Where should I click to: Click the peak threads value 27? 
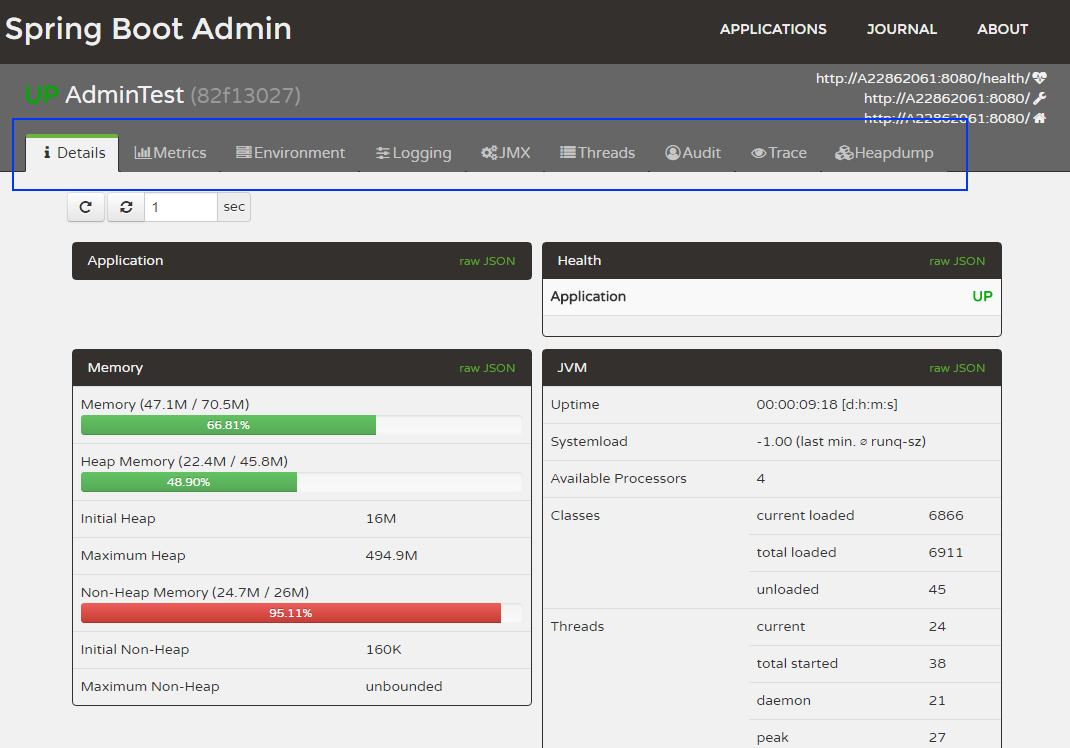click(937, 737)
